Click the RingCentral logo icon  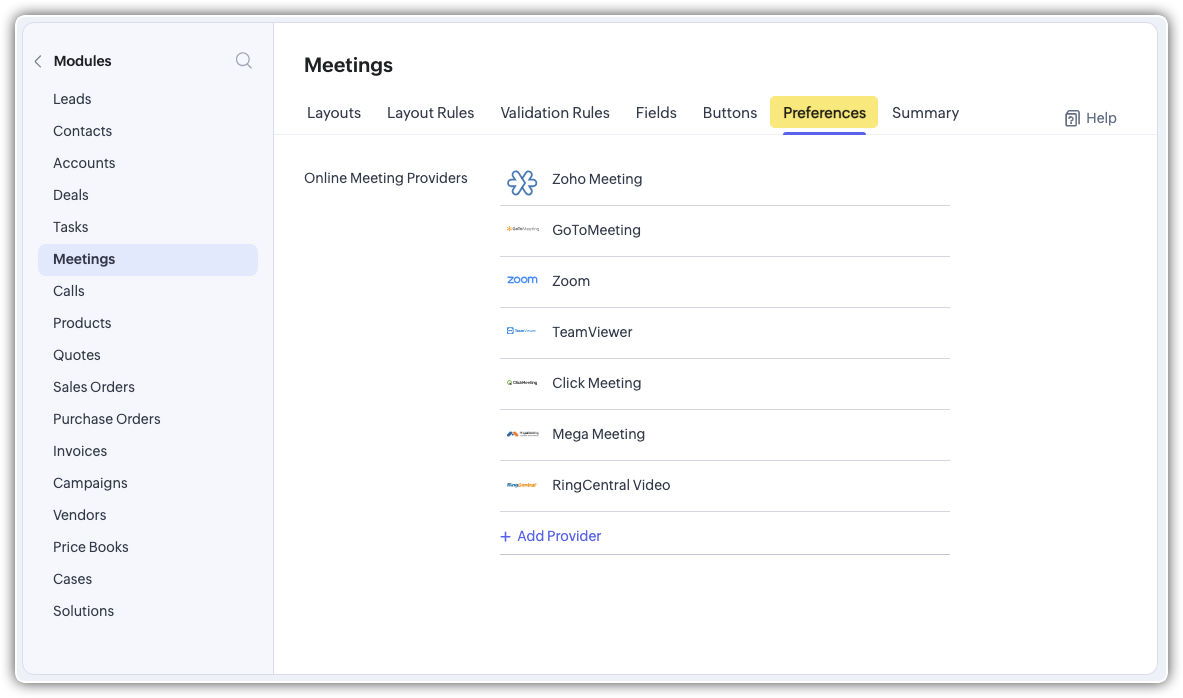522,485
